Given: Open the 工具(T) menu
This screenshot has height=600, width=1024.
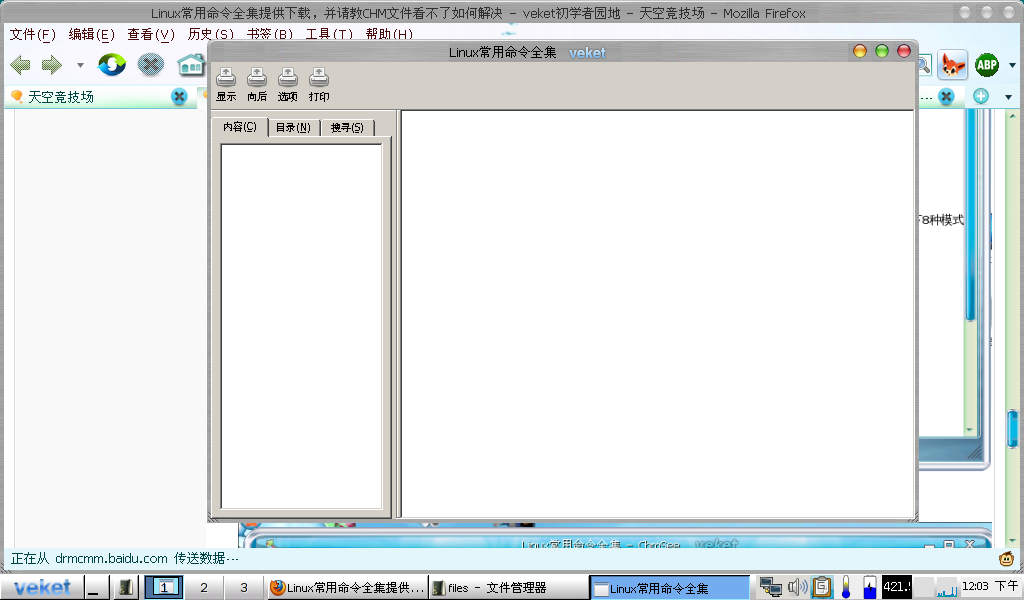Looking at the screenshot, I should pyautogui.click(x=329, y=34).
